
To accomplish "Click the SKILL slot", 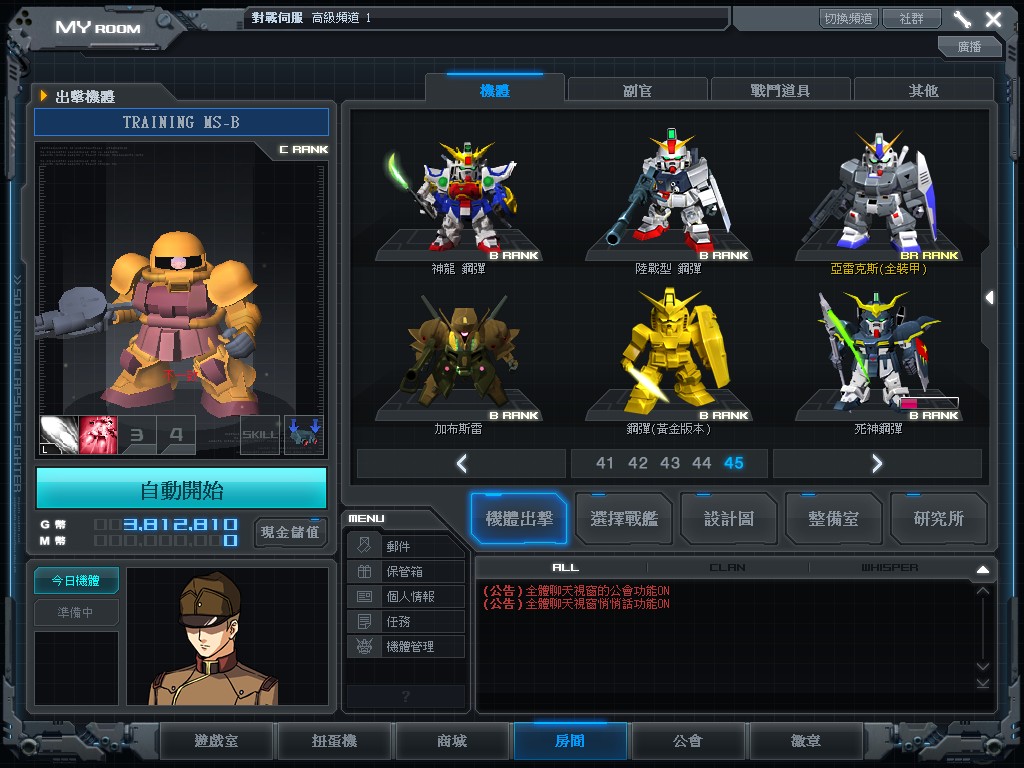I will coord(260,435).
